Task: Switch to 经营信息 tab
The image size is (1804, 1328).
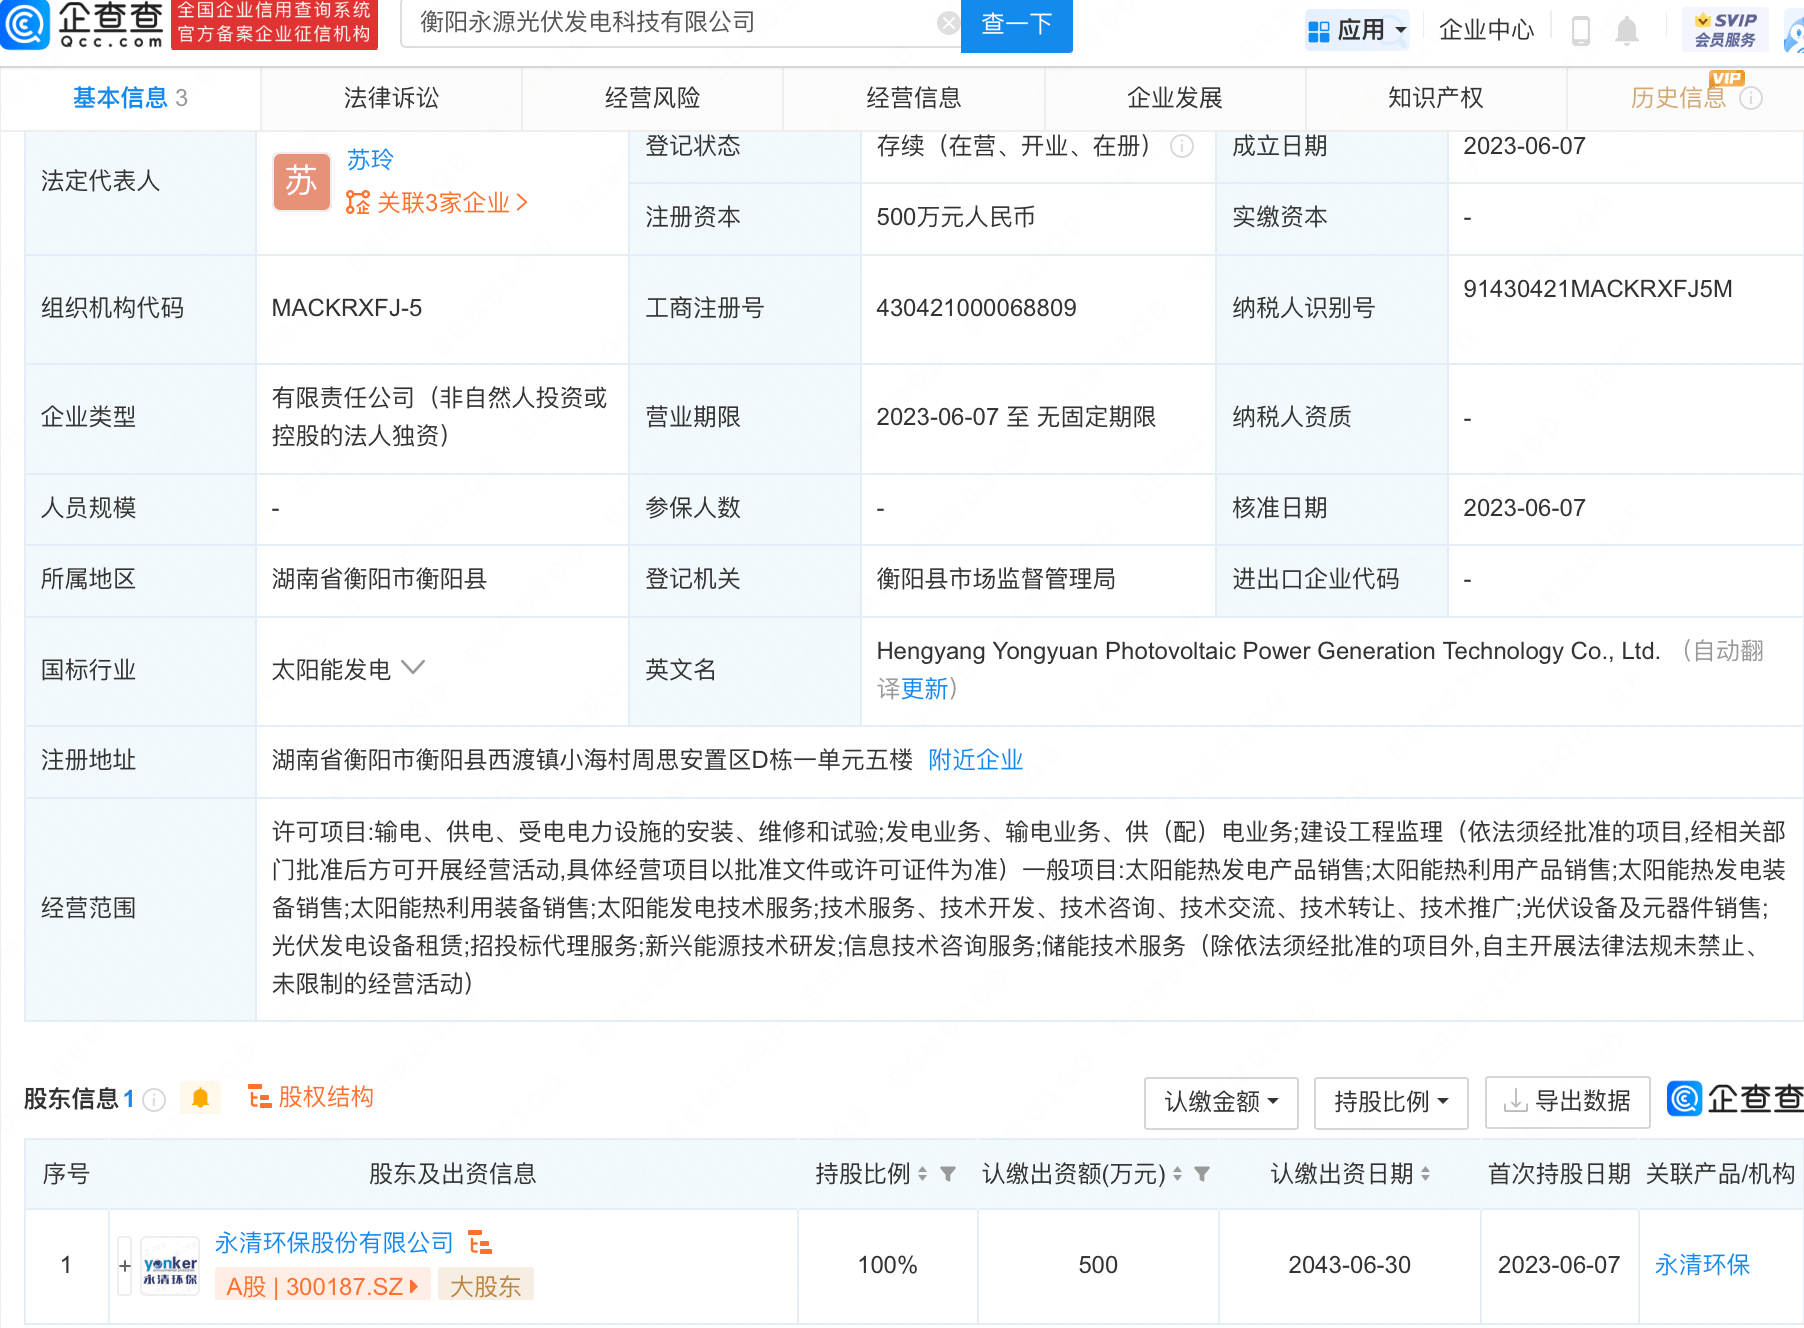Action: pyautogui.click(x=913, y=98)
